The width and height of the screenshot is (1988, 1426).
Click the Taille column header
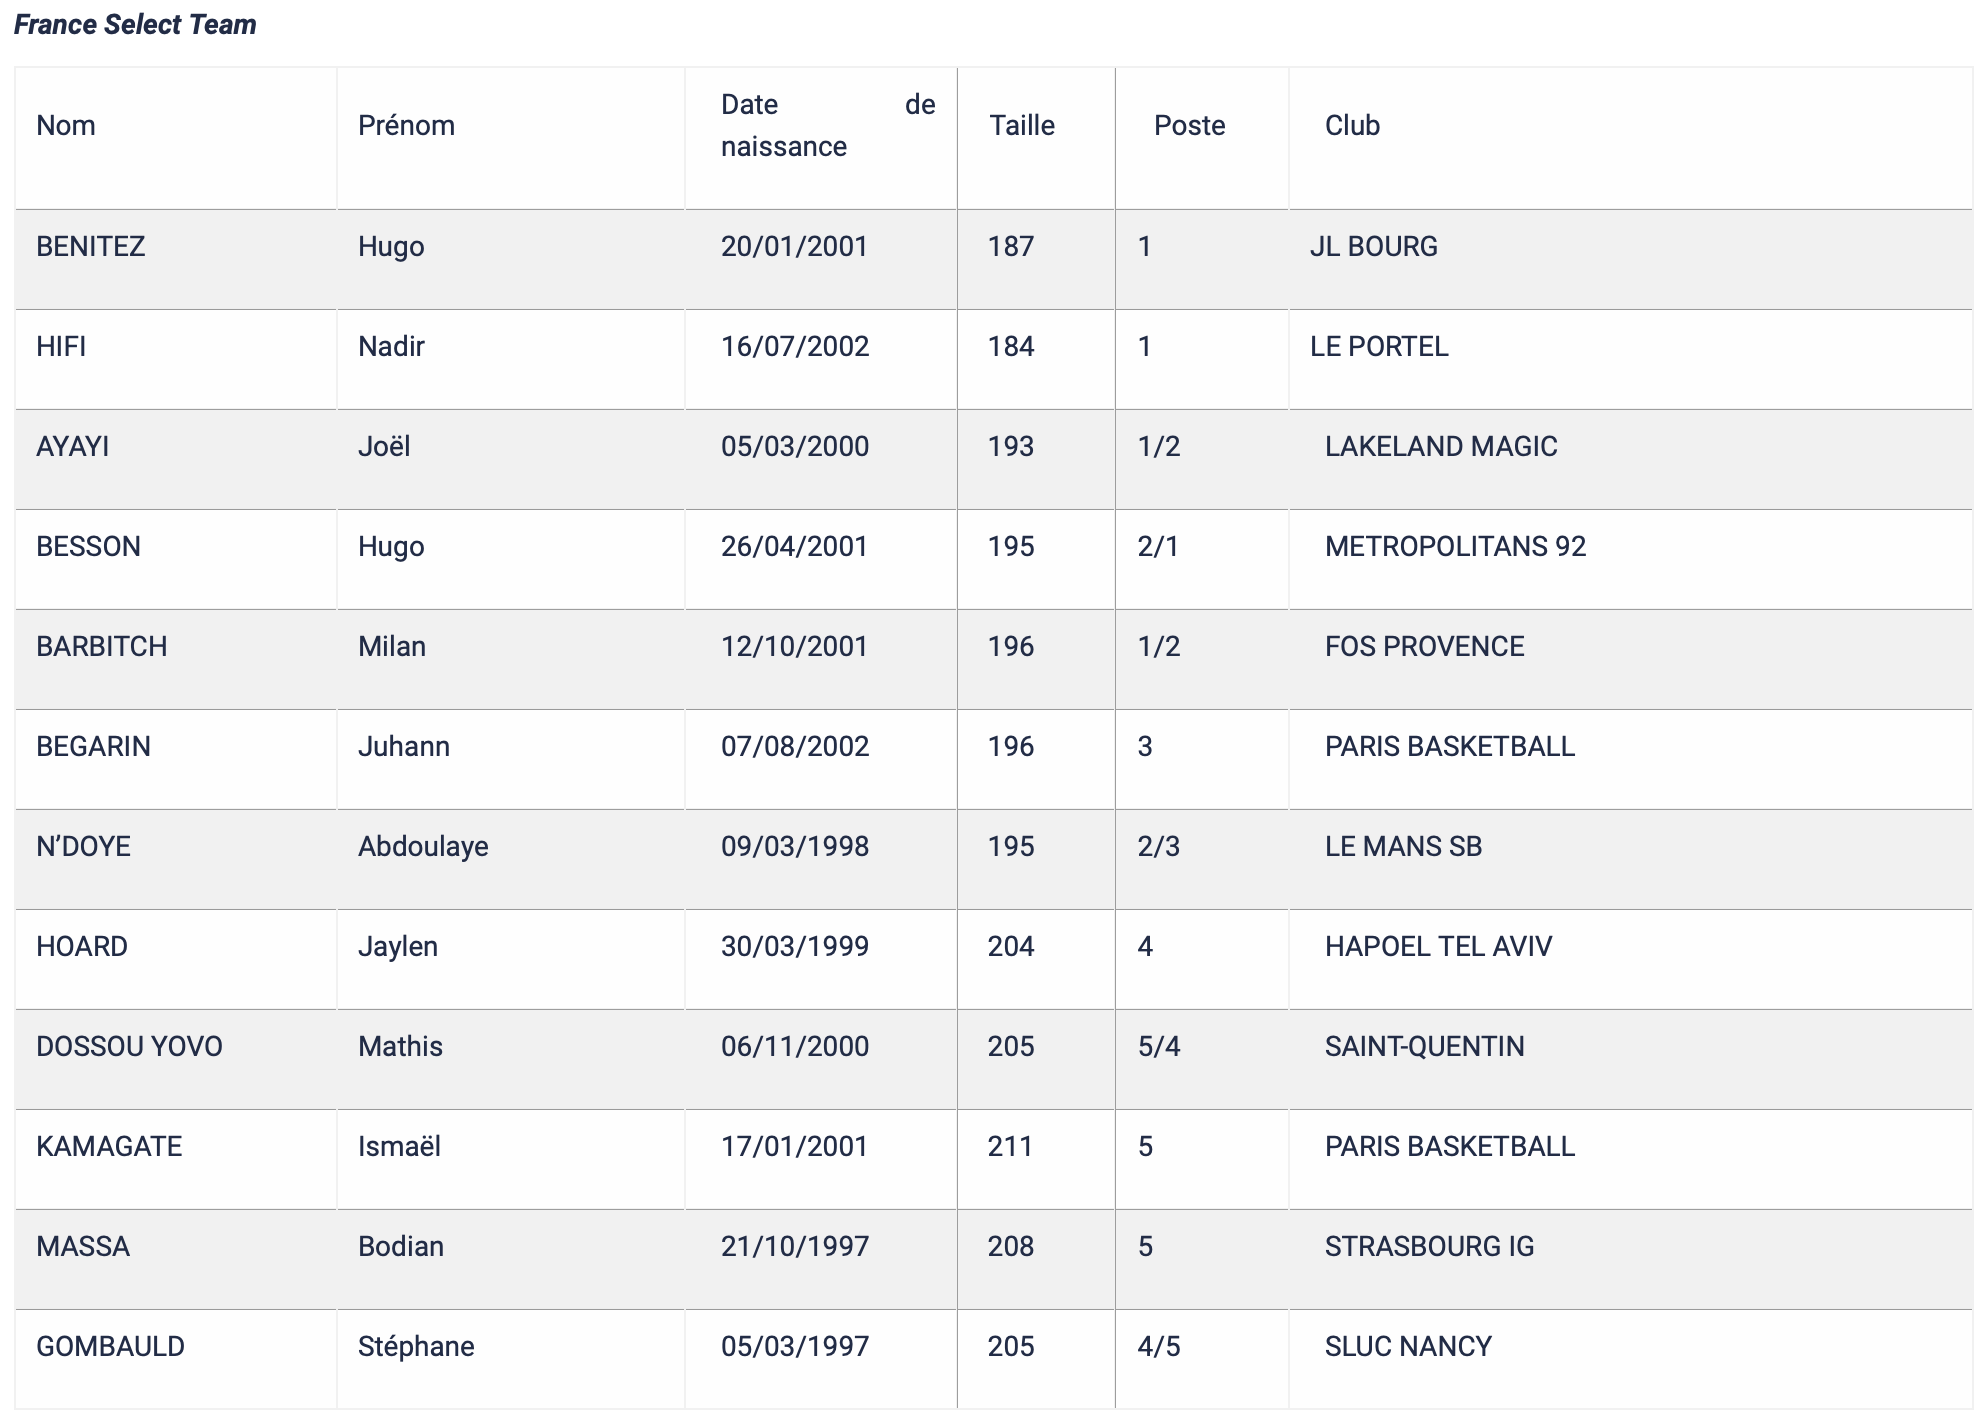(1022, 126)
